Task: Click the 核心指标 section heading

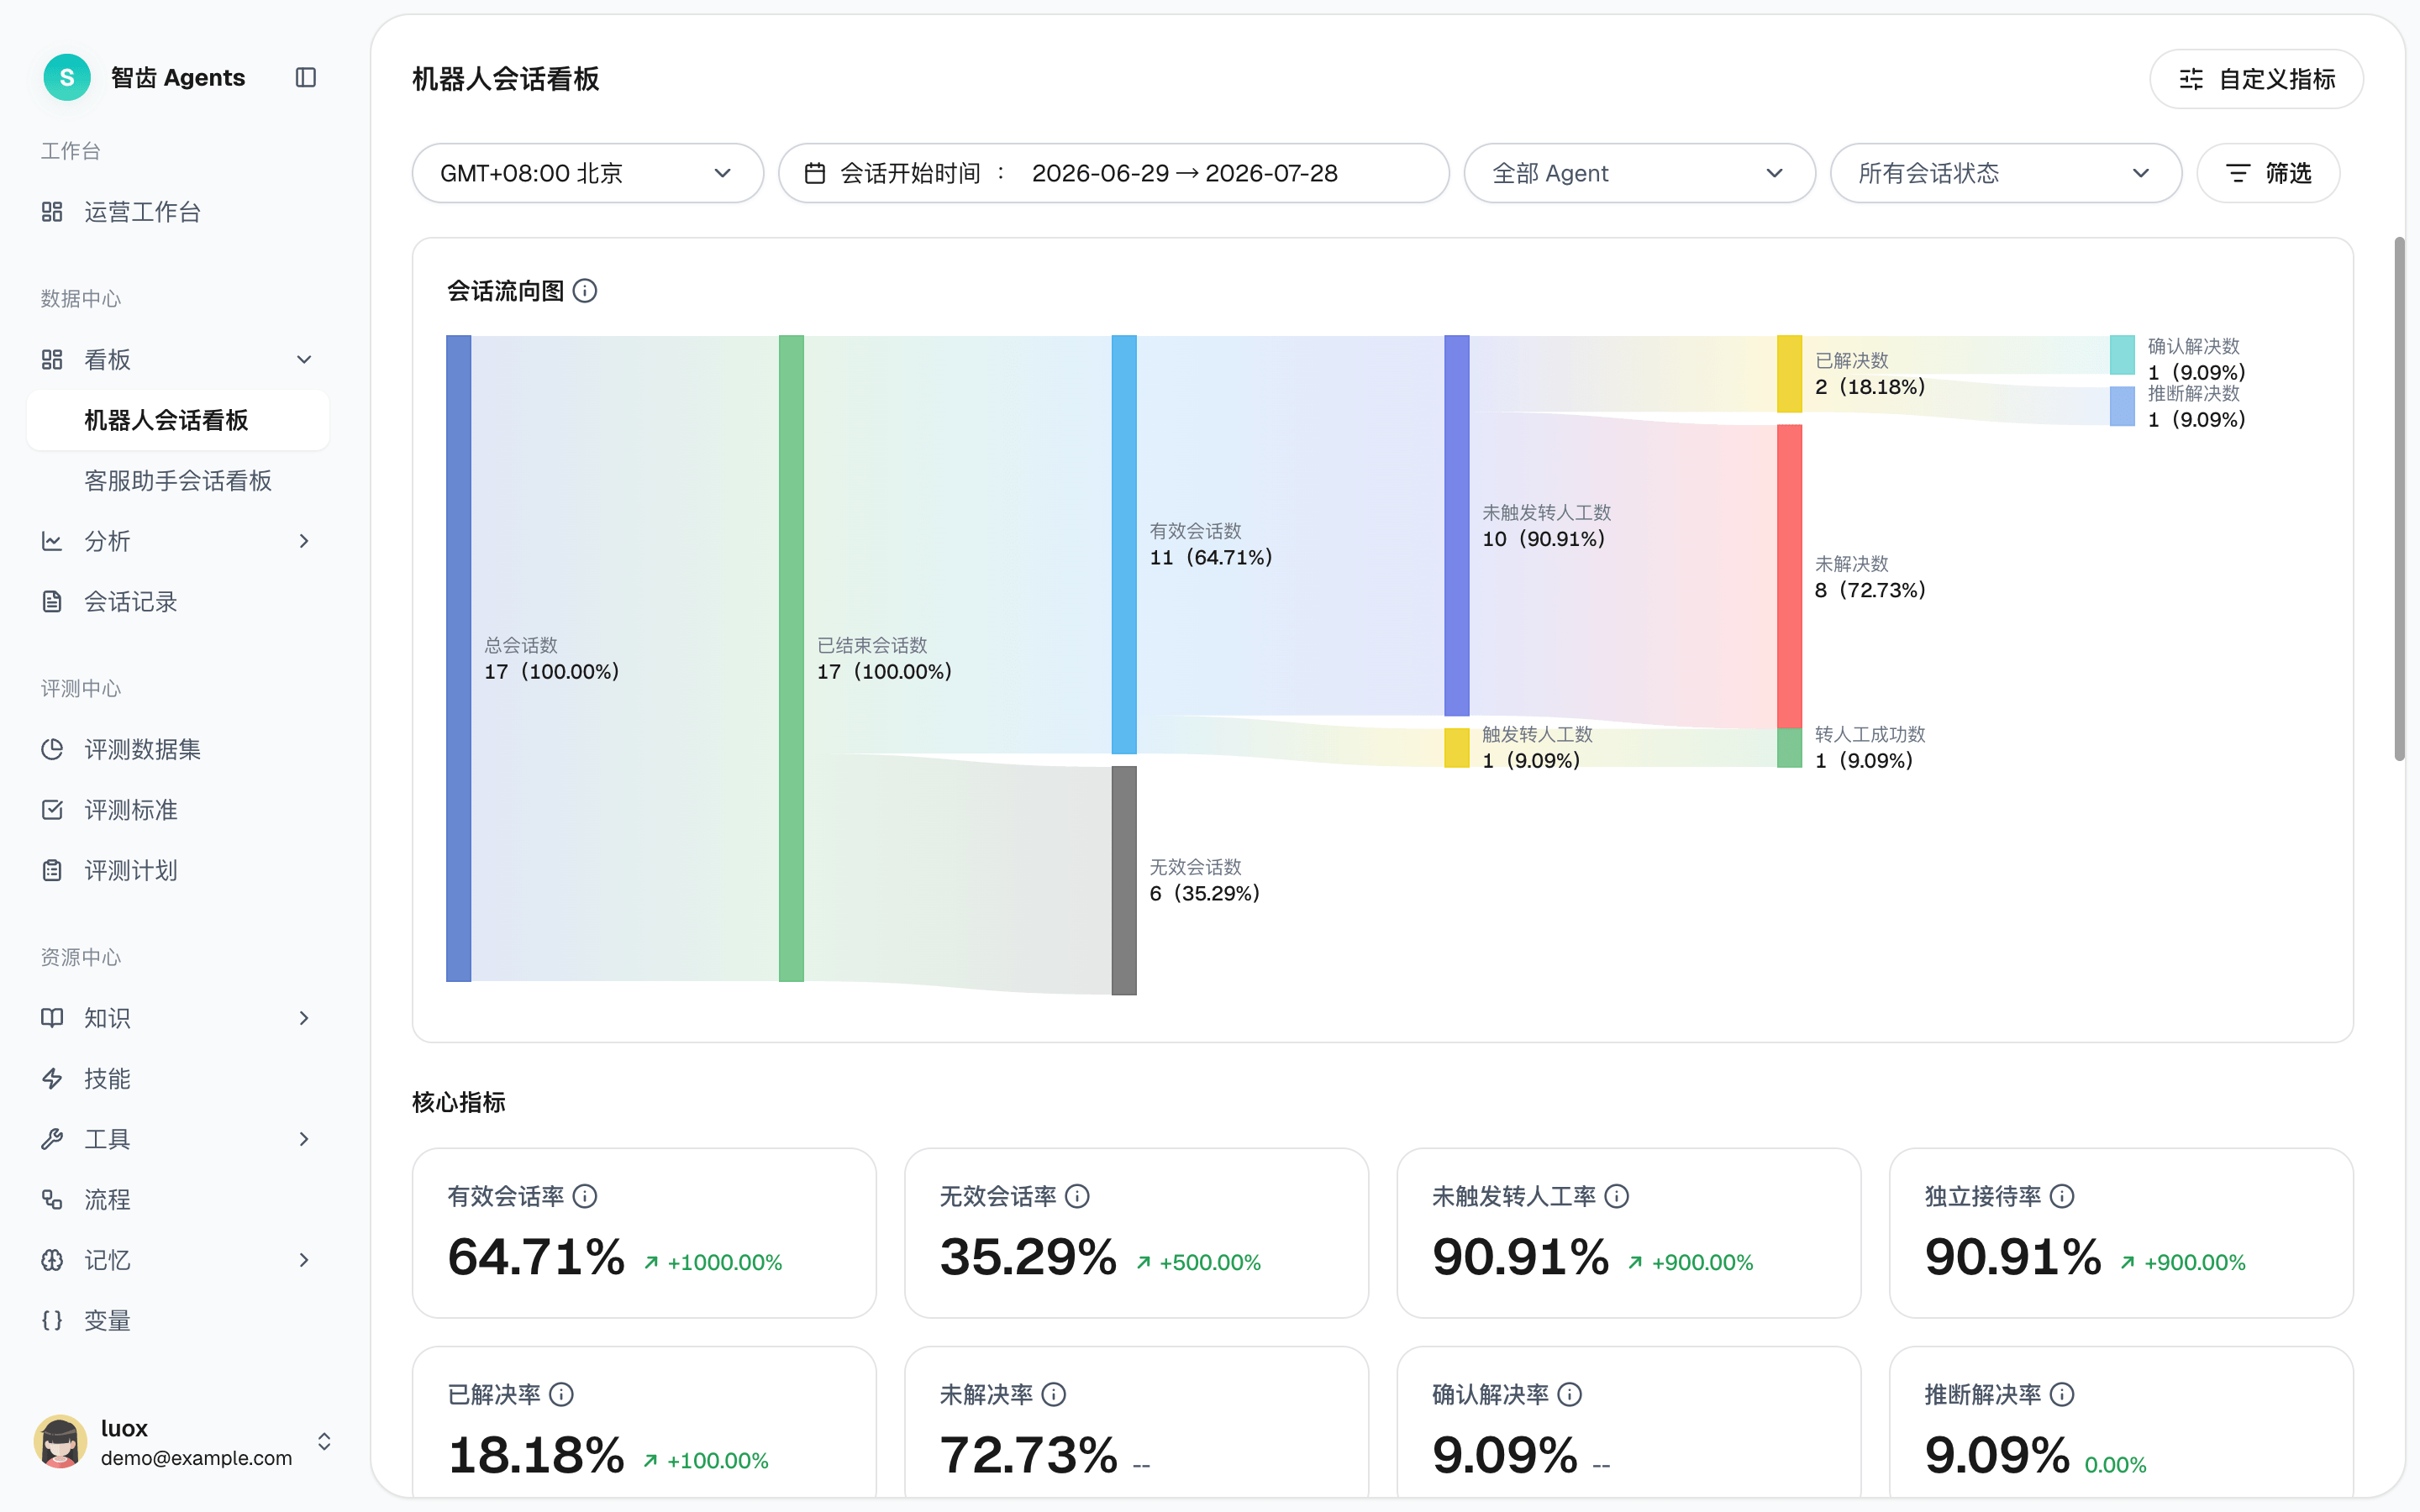Action: pyautogui.click(x=459, y=1102)
